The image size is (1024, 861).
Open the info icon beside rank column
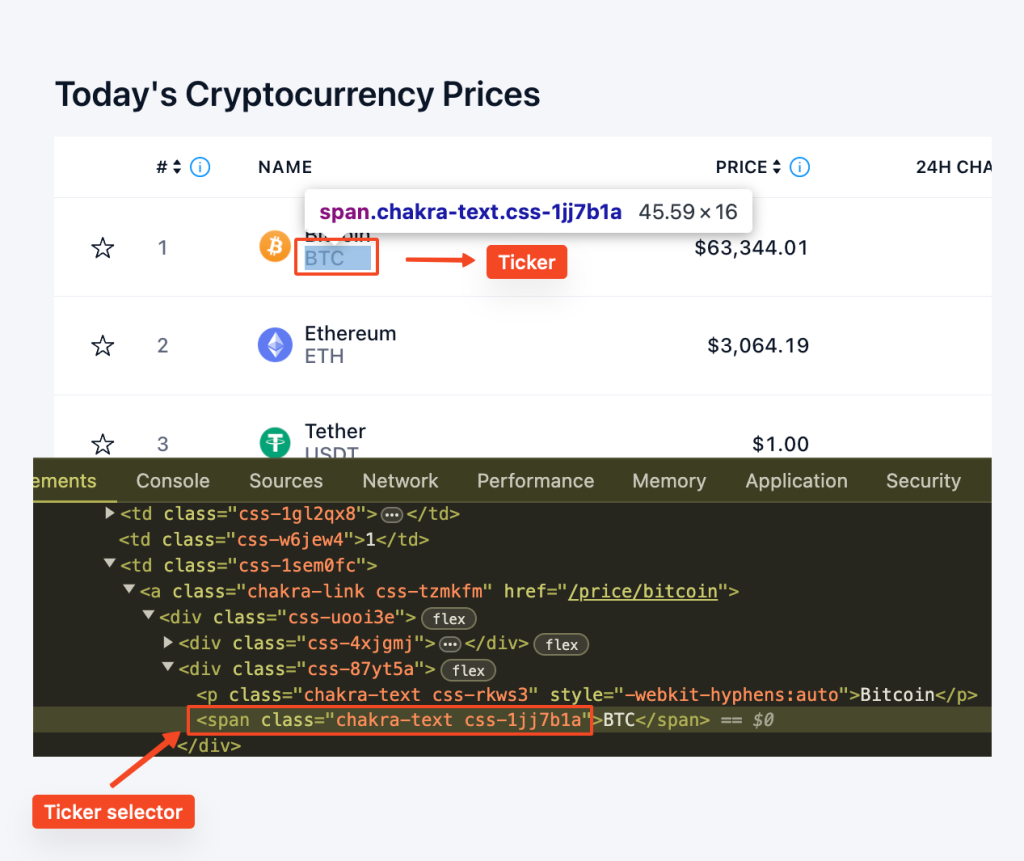[x=200, y=167]
